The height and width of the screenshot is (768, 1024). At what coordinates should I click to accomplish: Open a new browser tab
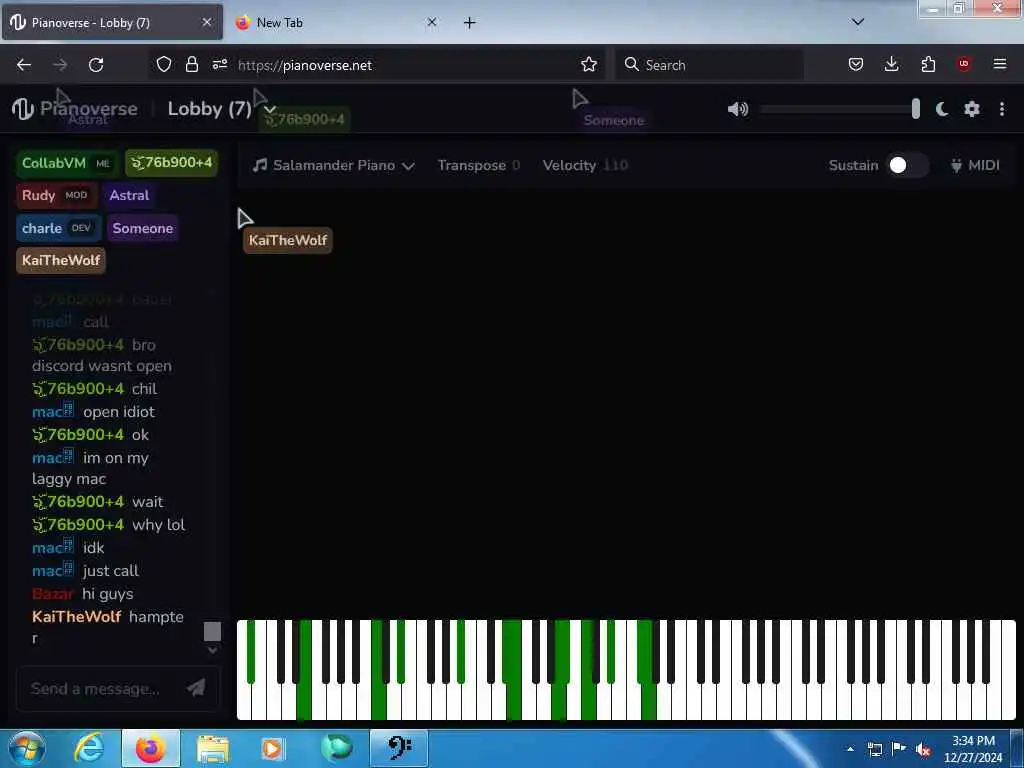point(470,23)
